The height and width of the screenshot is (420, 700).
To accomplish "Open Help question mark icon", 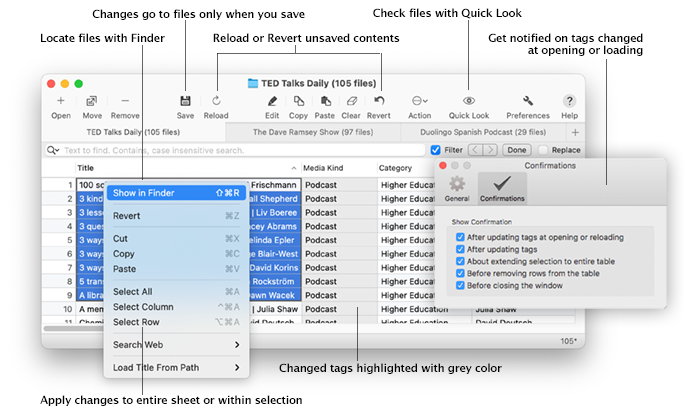I will [569, 101].
